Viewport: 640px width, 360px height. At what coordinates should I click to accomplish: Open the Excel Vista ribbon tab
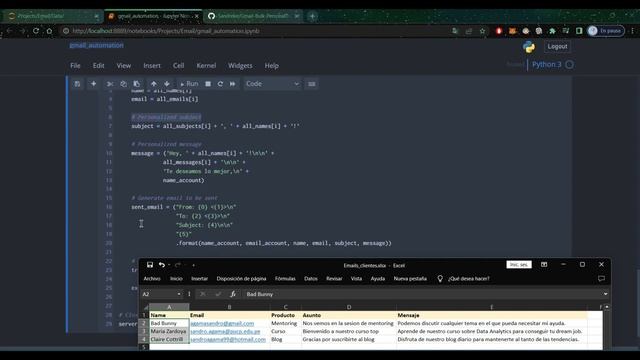point(356,278)
